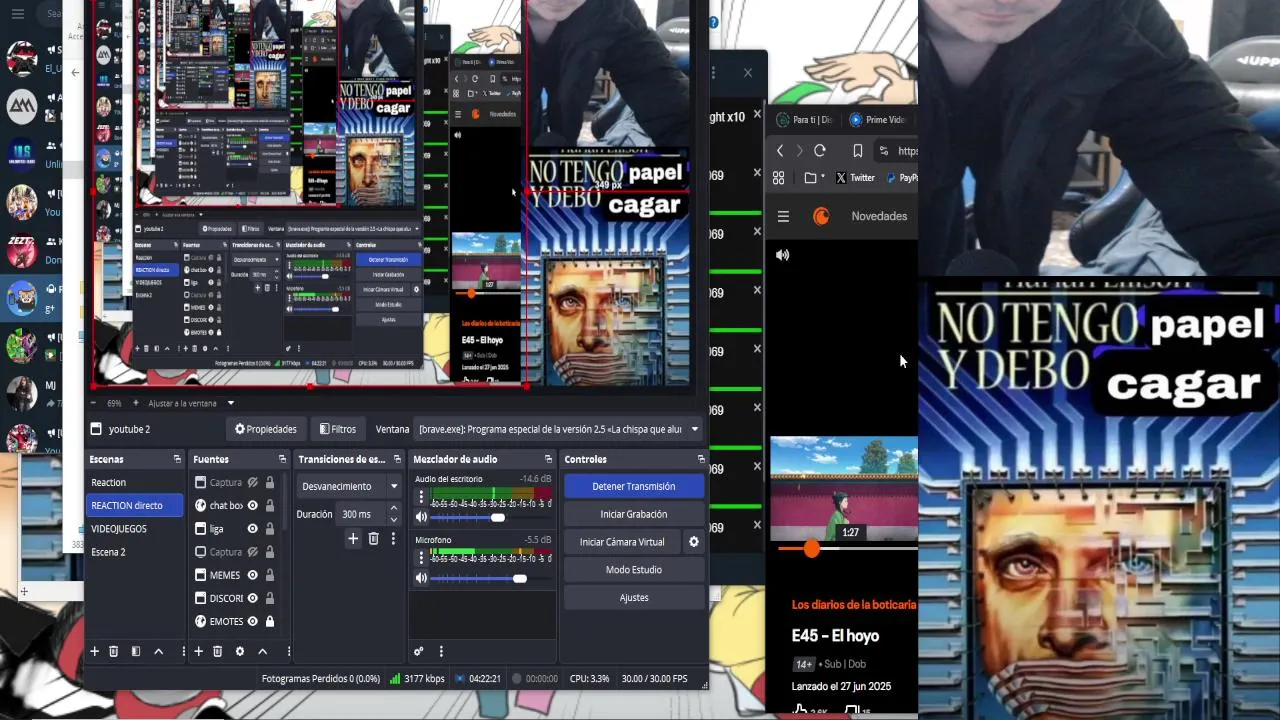This screenshot has width=1280, height=720.
Task: Open advanced audio properties gears icon
Action: [x=419, y=651]
